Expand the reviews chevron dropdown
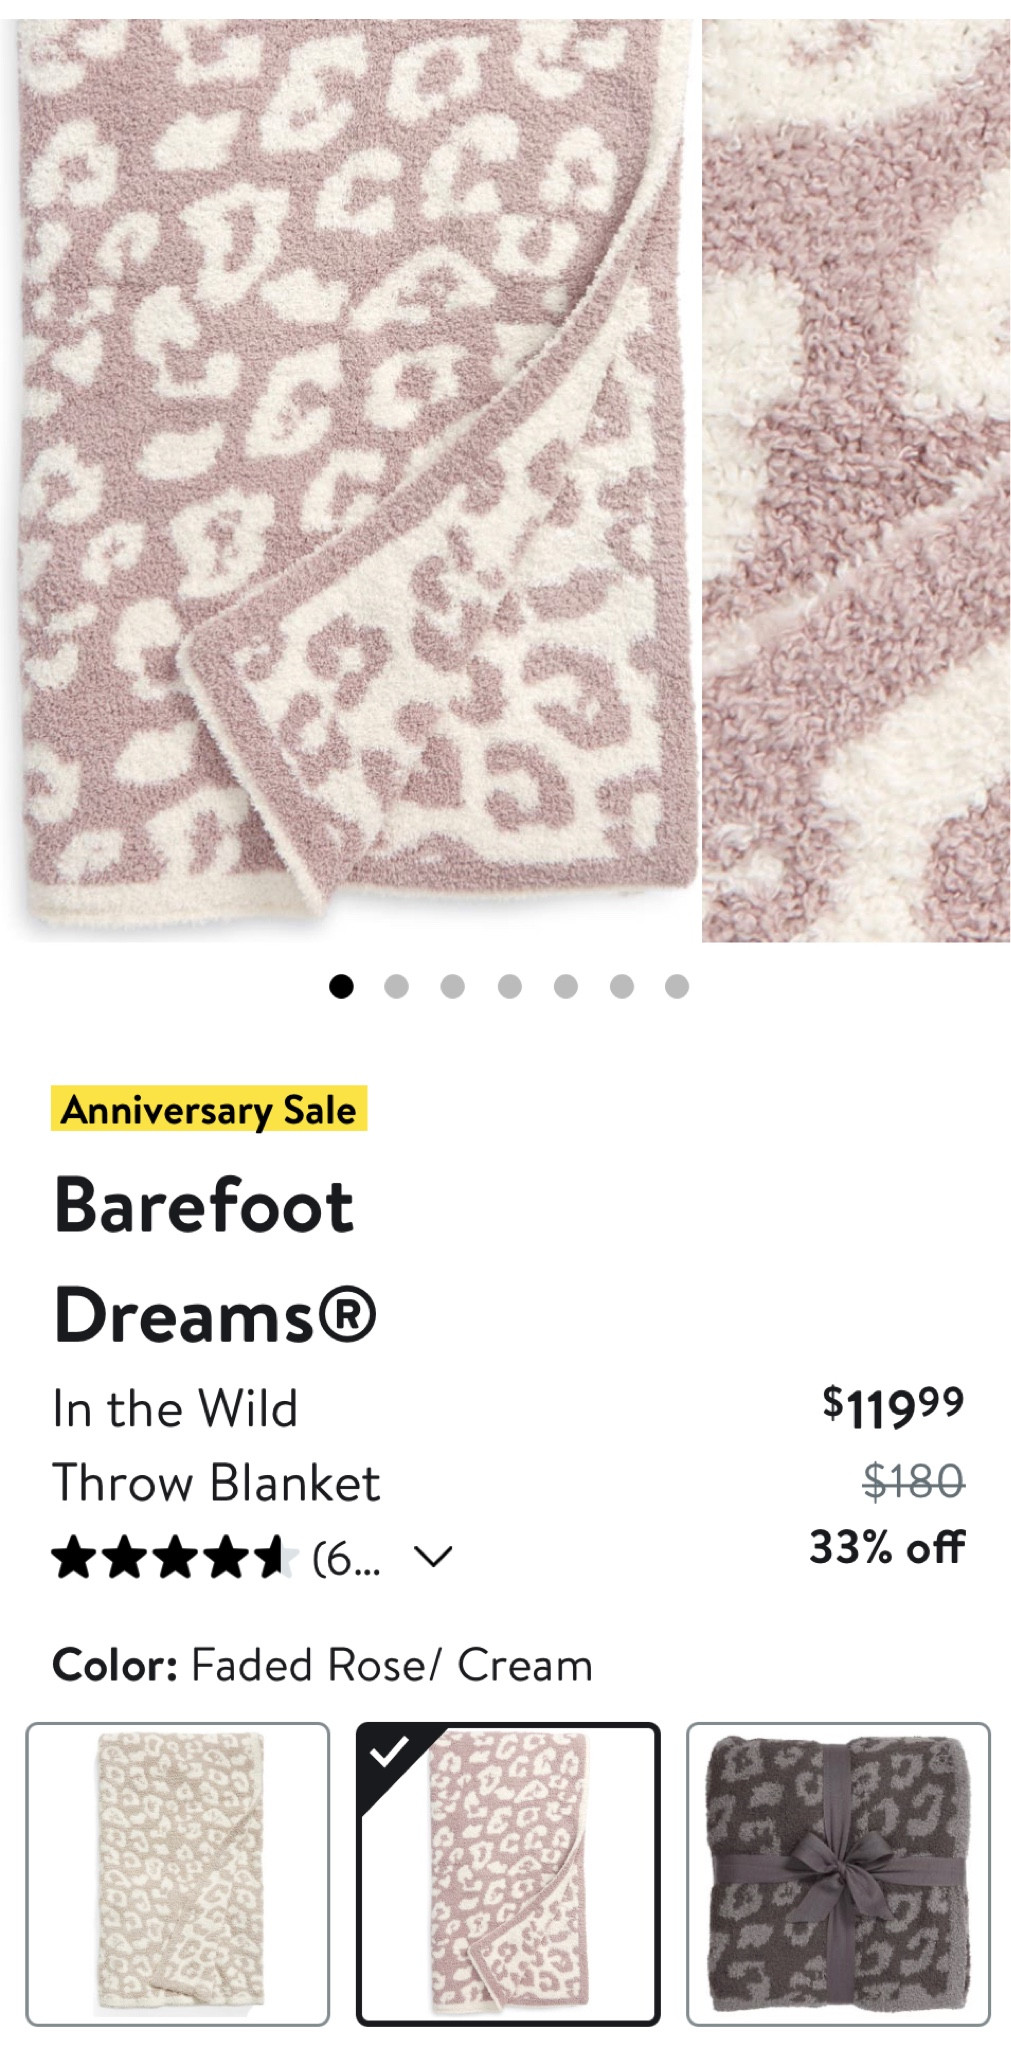Image resolution: width=1011 pixels, height=2048 pixels. pos(433,1557)
